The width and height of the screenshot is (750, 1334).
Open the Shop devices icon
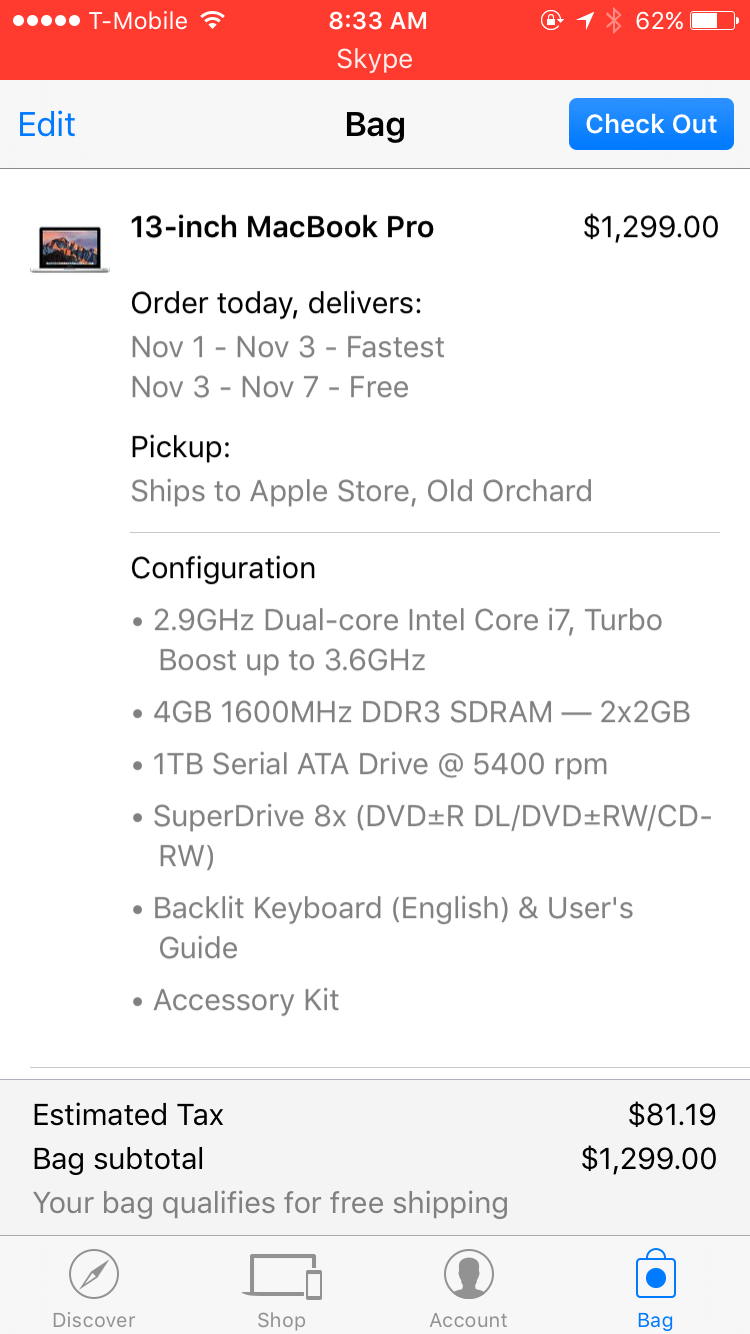pyautogui.click(x=283, y=1276)
